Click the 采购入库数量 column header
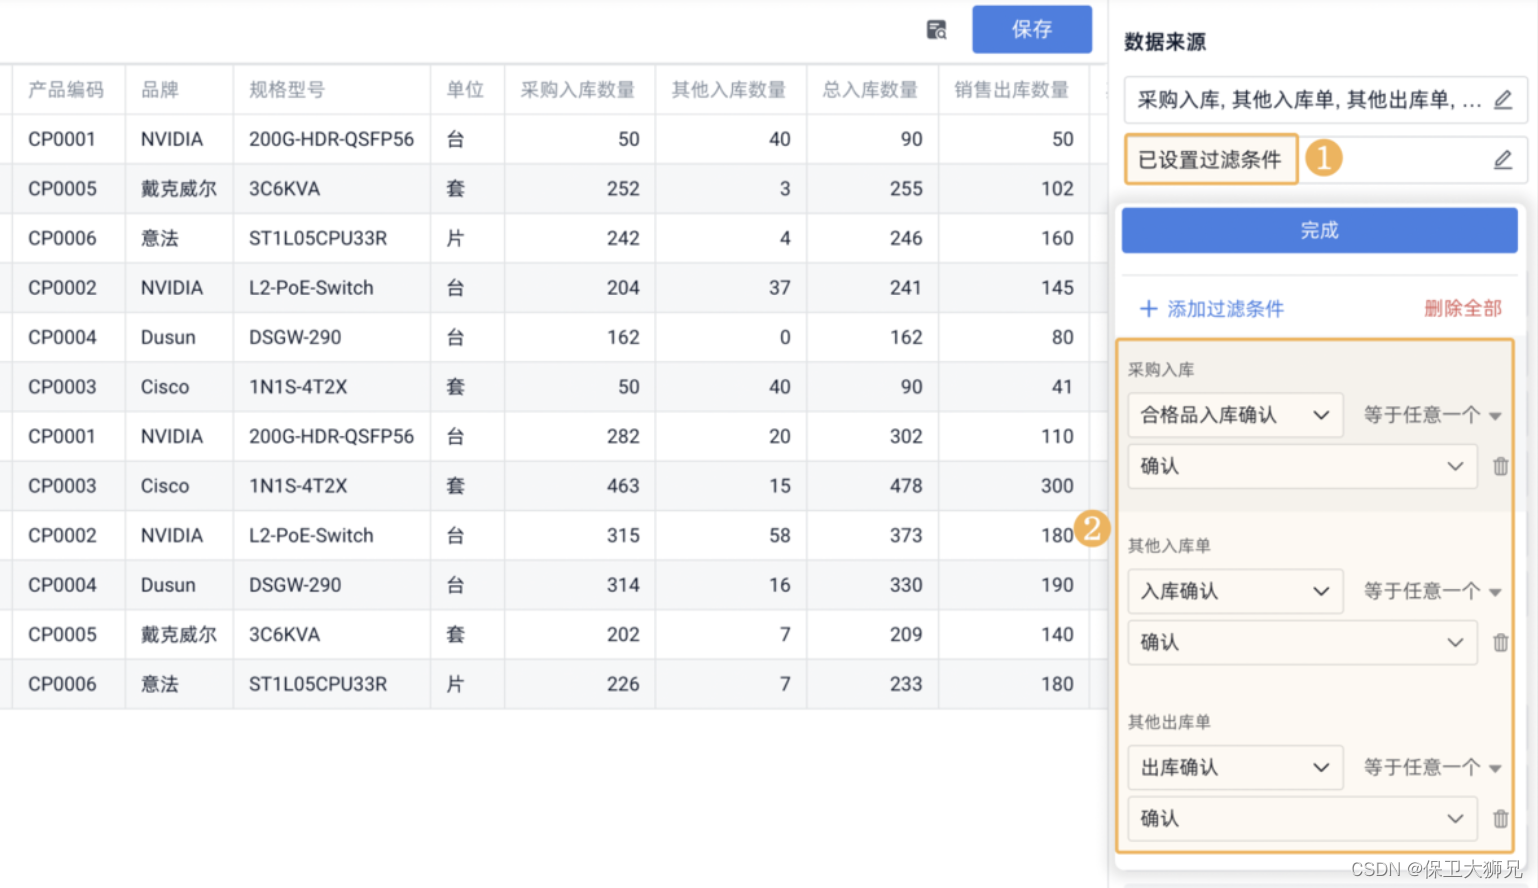Image resolution: width=1538 pixels, height=888 pixels. point(580,90)
